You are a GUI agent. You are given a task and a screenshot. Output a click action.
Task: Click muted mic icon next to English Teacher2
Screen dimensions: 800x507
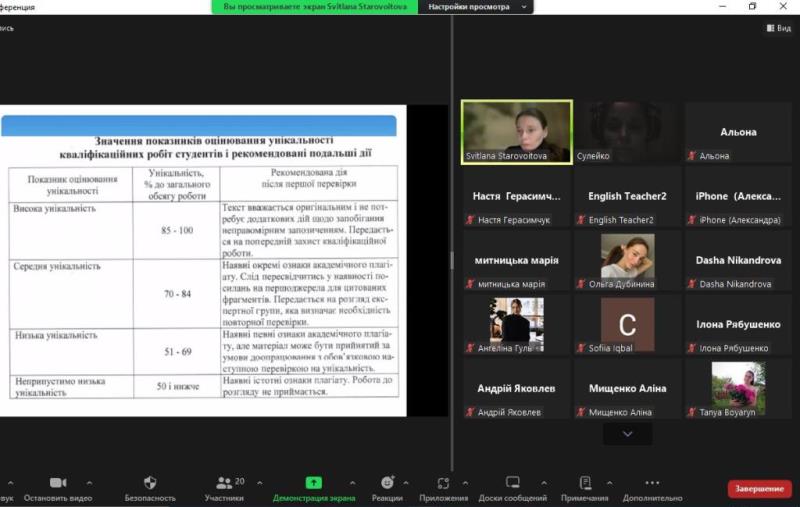point(581,220)
